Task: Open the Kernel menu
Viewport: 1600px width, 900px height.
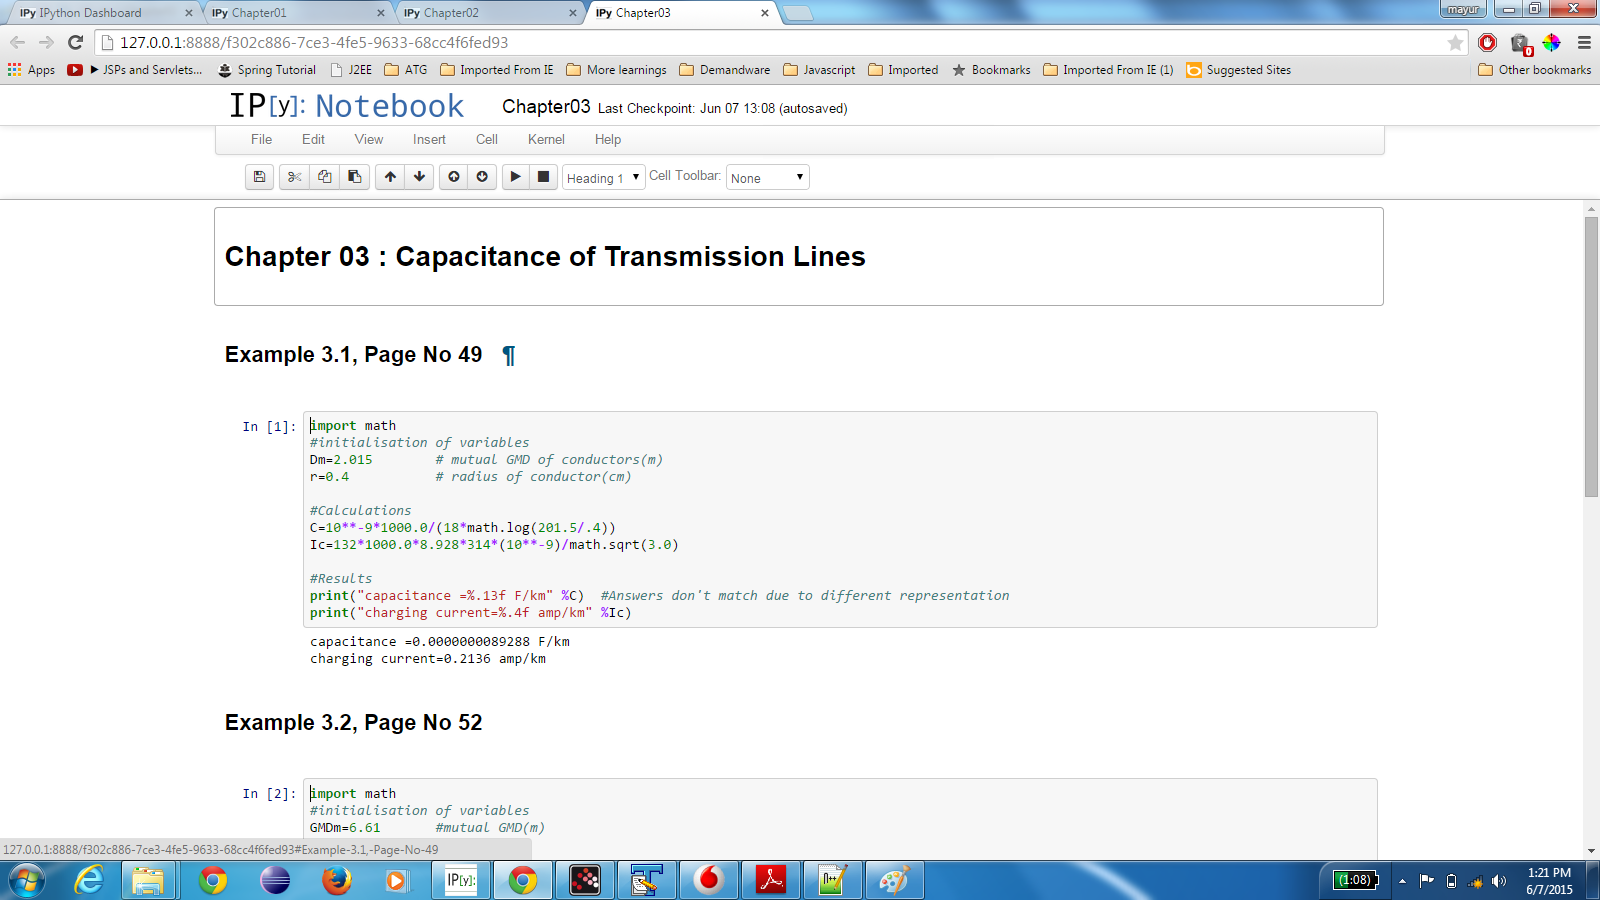Action: (546, 140)
